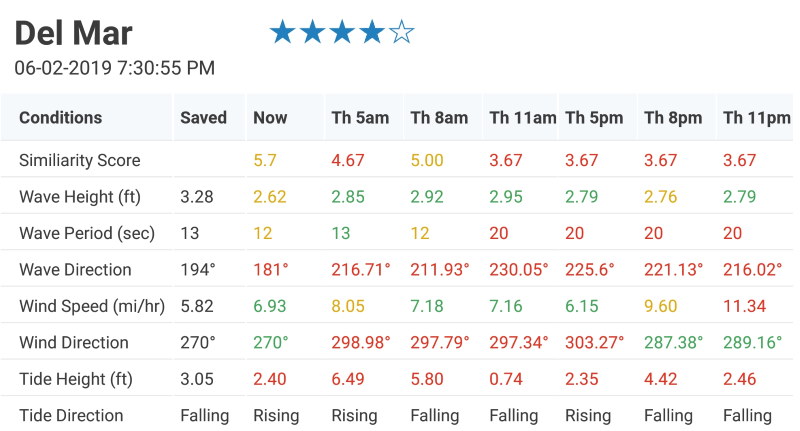800x431 pixels.
Task: Click the empty fifth rating star
Action: [402, 32]
